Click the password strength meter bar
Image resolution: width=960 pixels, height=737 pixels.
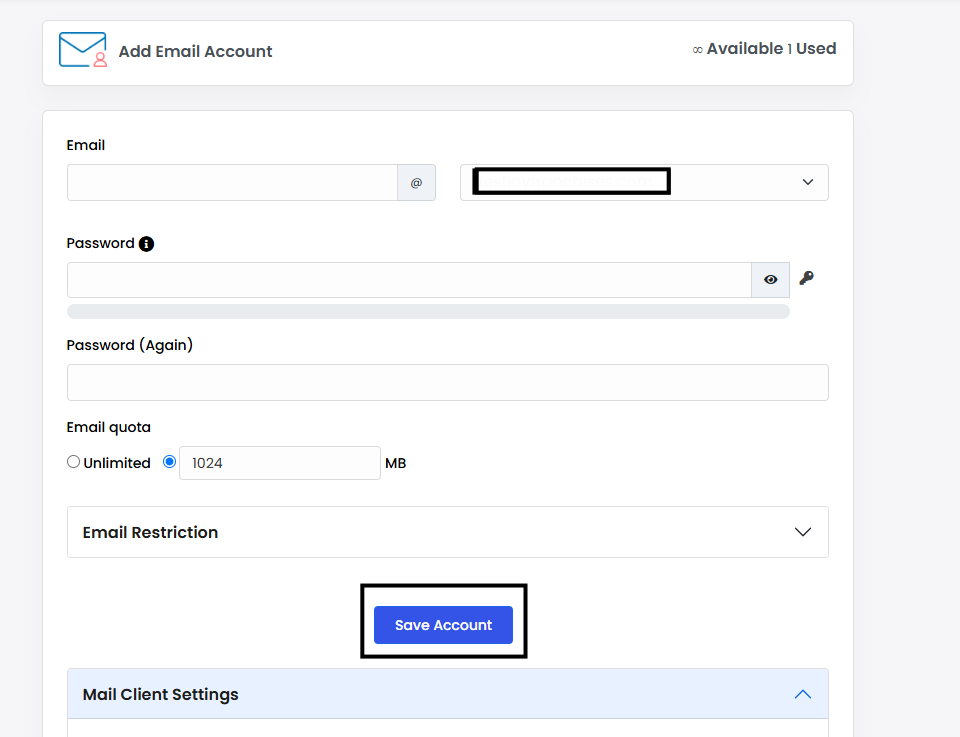(x=428, y=312)
